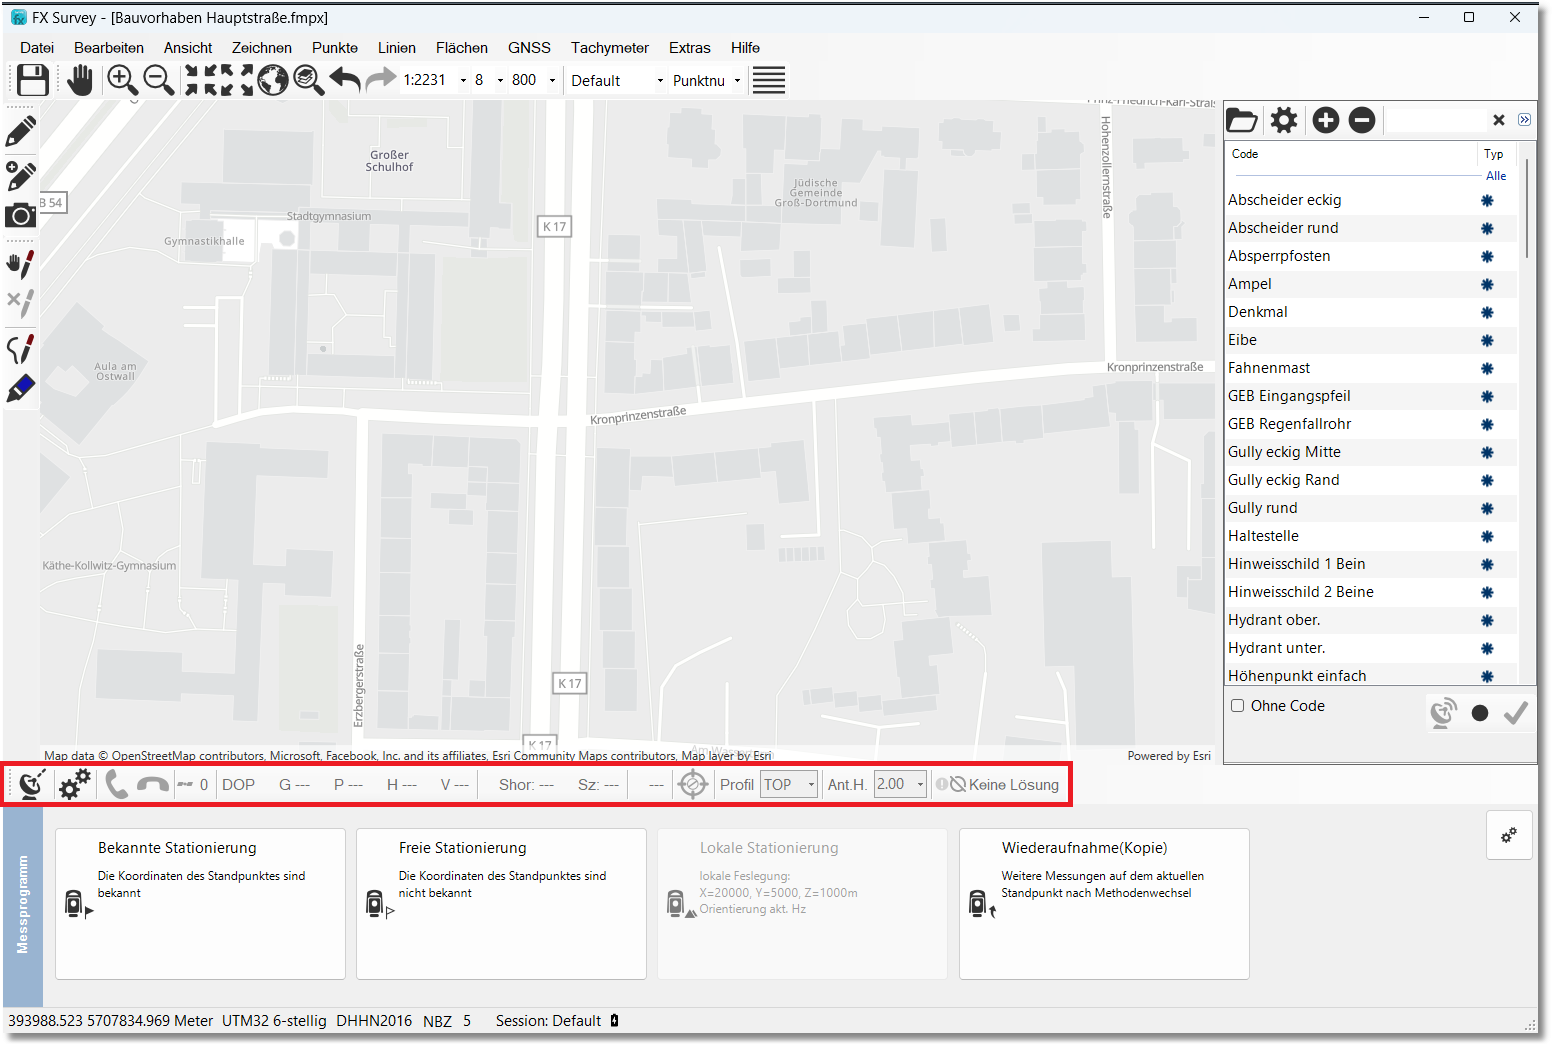Open the Tachymeter menu

coord(609,48)
